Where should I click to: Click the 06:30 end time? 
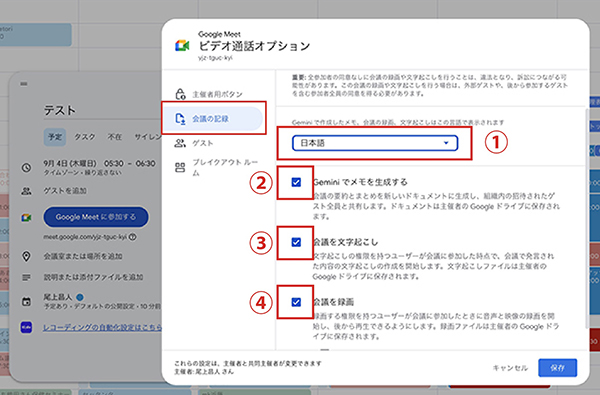(146, 163)
